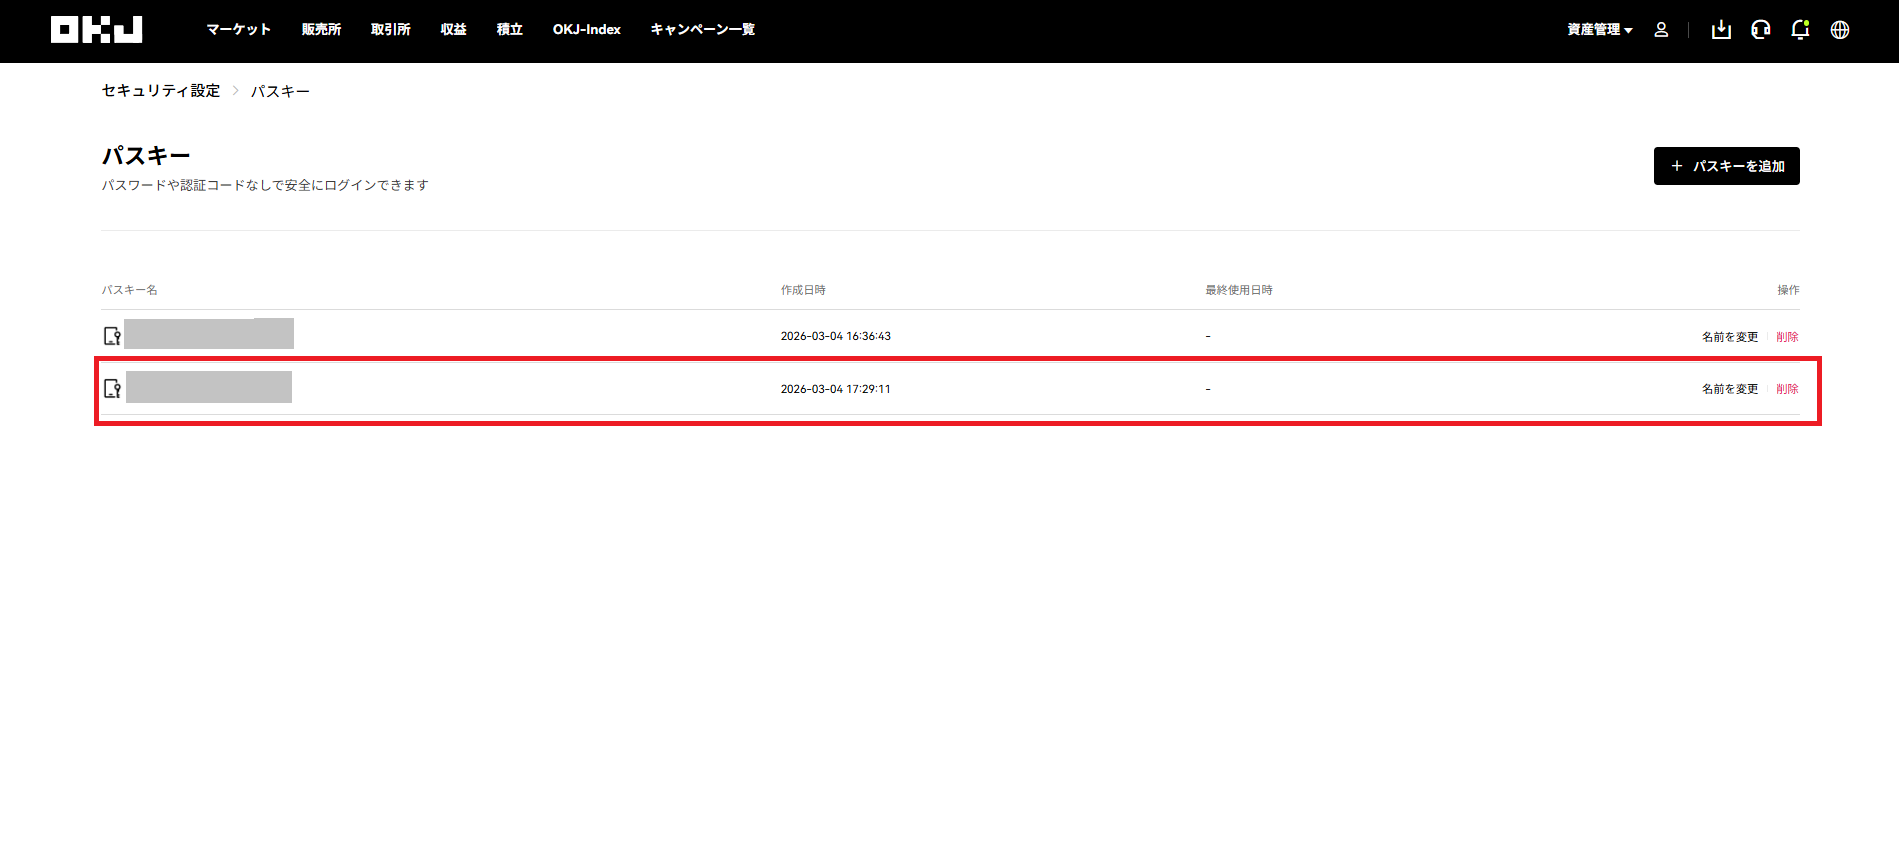The image size is (1899, 859).
Task: Open the 販売所 menu
Action: coord(321,30)
